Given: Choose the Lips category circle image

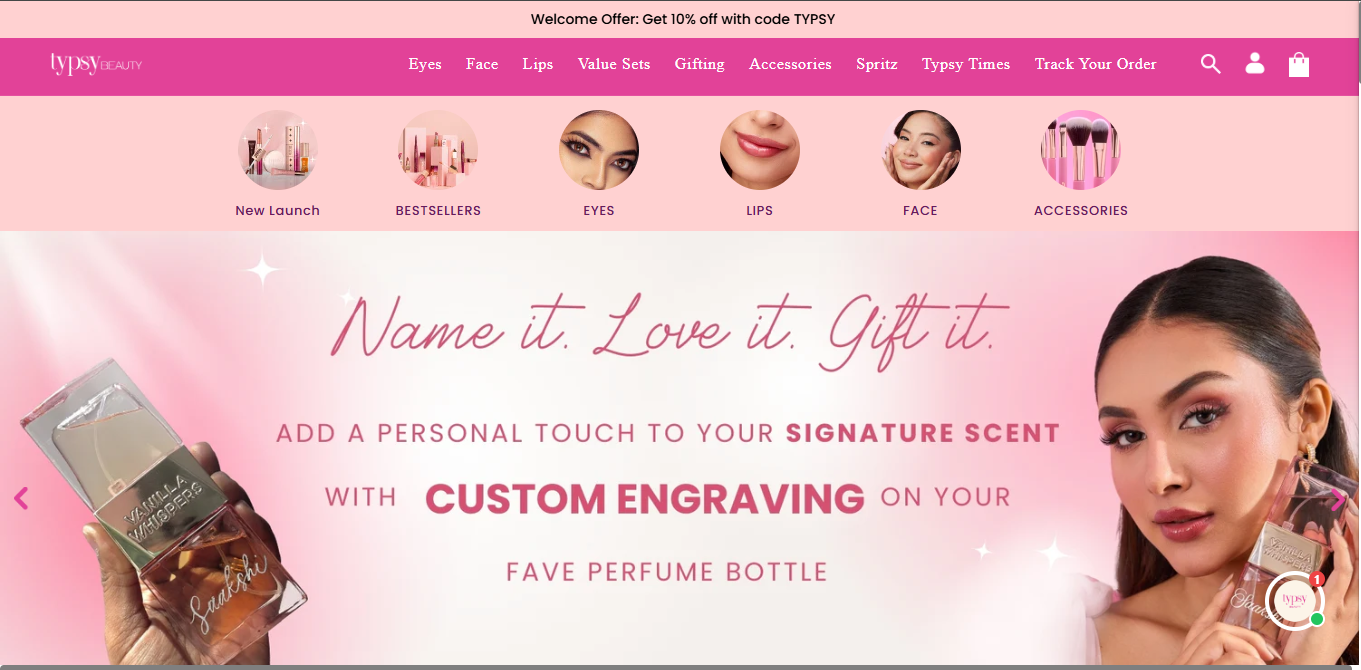Looking at the screenshot, I should 760,150.
